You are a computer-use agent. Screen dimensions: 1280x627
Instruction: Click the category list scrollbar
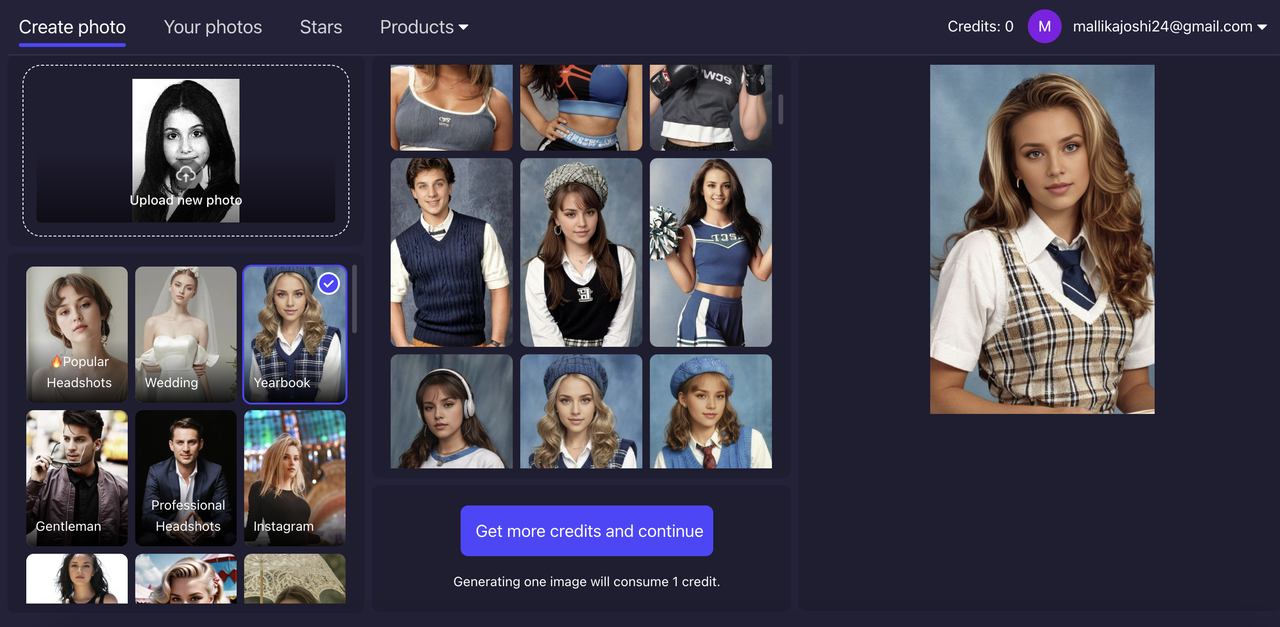[x=354, y=299]
